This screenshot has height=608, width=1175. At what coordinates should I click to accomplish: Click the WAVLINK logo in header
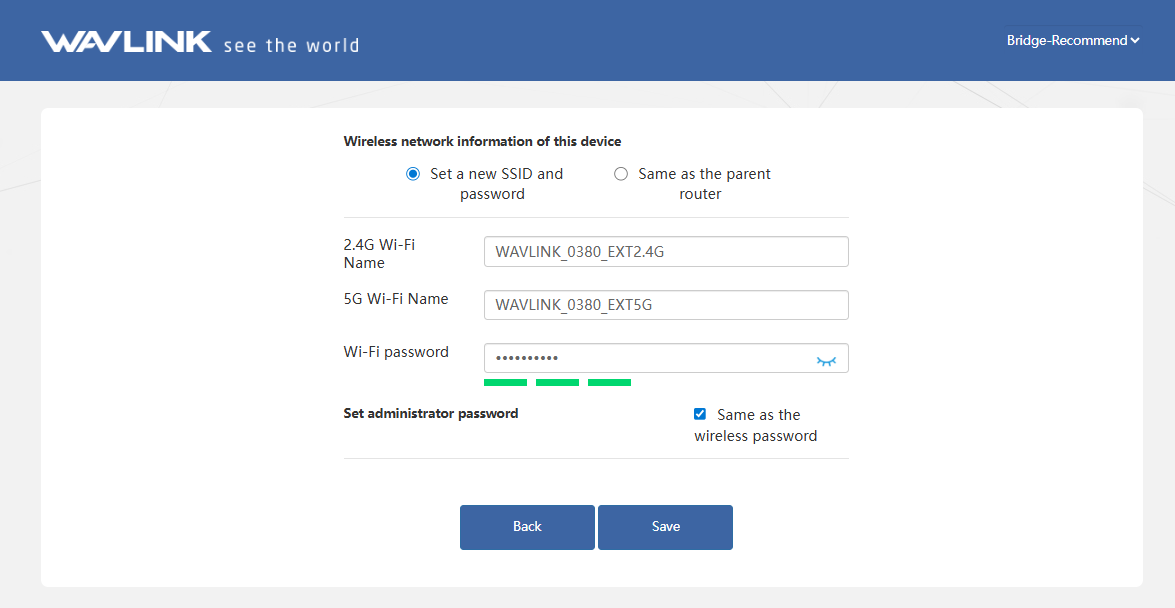(x=126, y=42)
